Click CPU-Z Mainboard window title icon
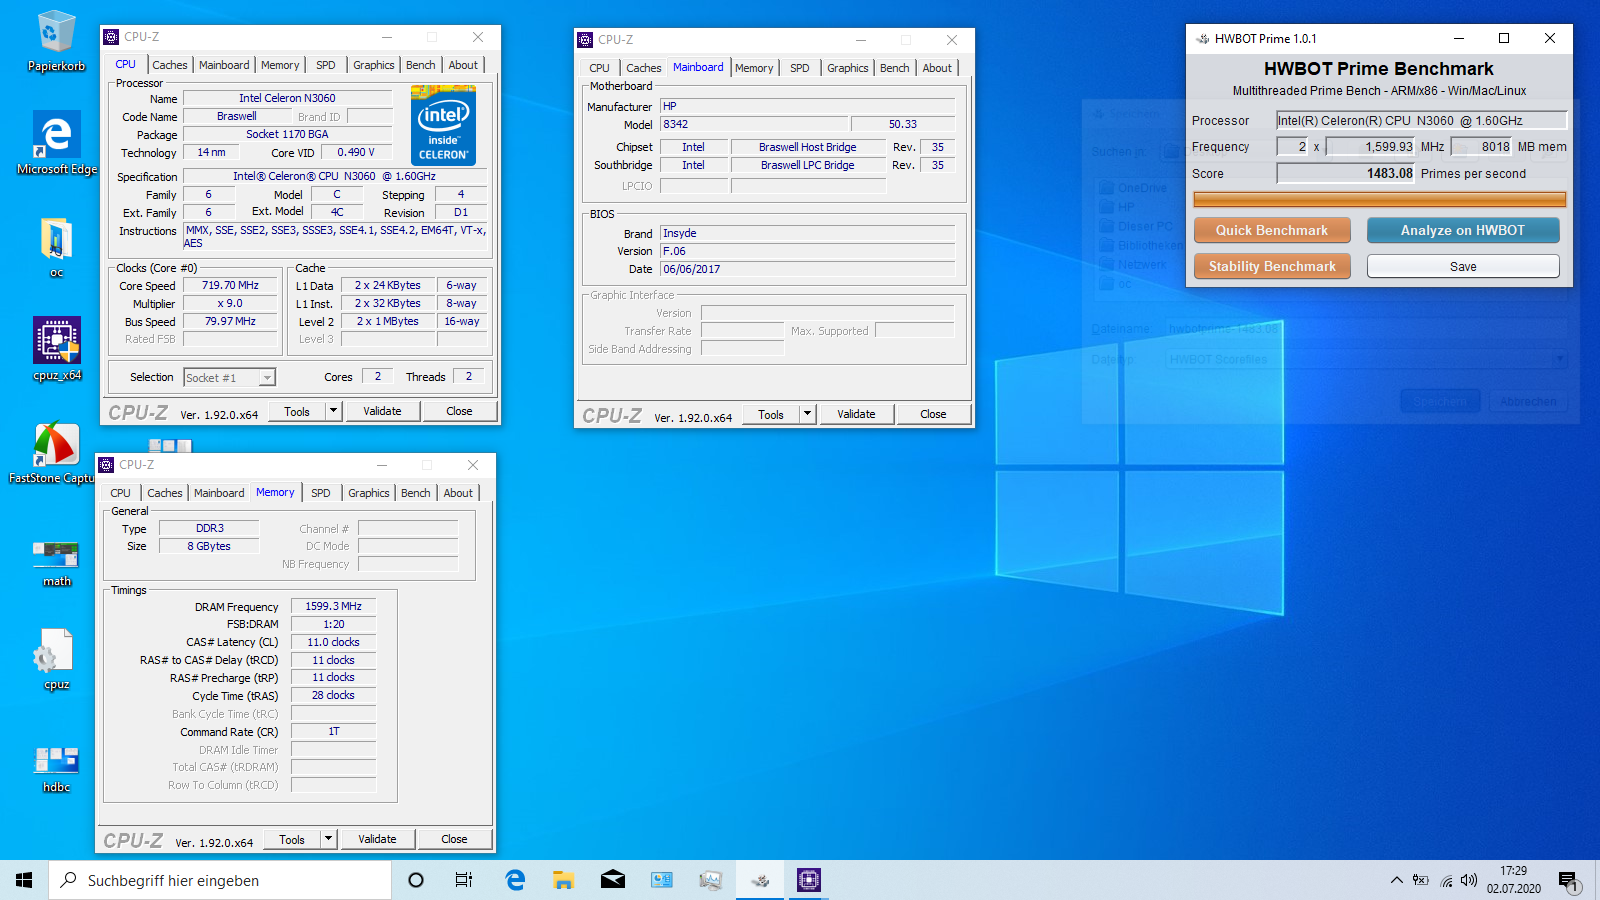The image size is (1600, 900). point(585,40)
